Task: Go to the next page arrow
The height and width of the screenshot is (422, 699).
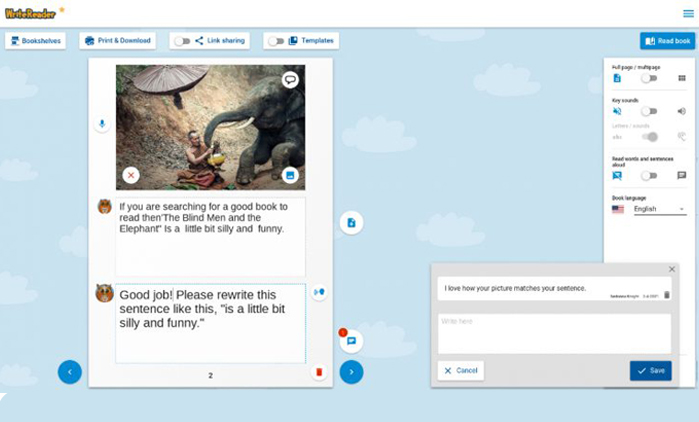Action: point(351,372)
